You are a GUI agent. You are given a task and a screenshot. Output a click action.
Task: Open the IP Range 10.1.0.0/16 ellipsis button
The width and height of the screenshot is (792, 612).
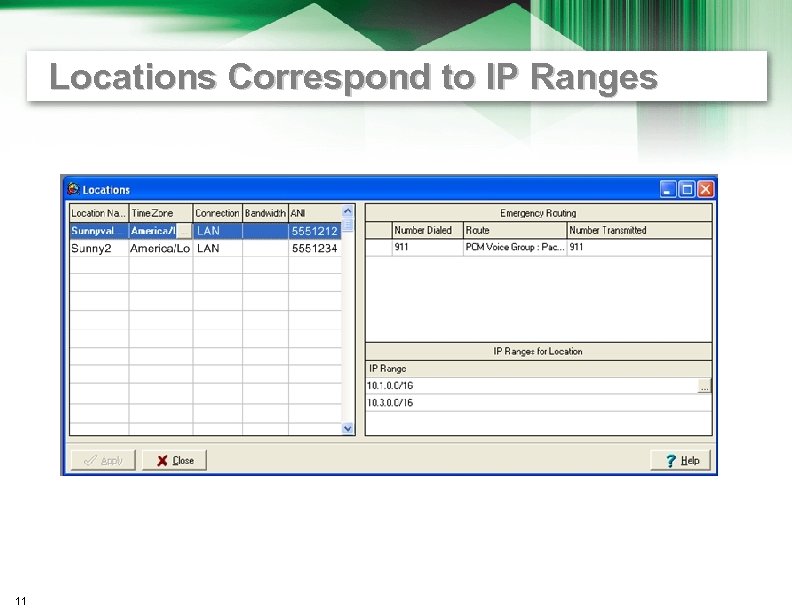(x=704, y=386)
